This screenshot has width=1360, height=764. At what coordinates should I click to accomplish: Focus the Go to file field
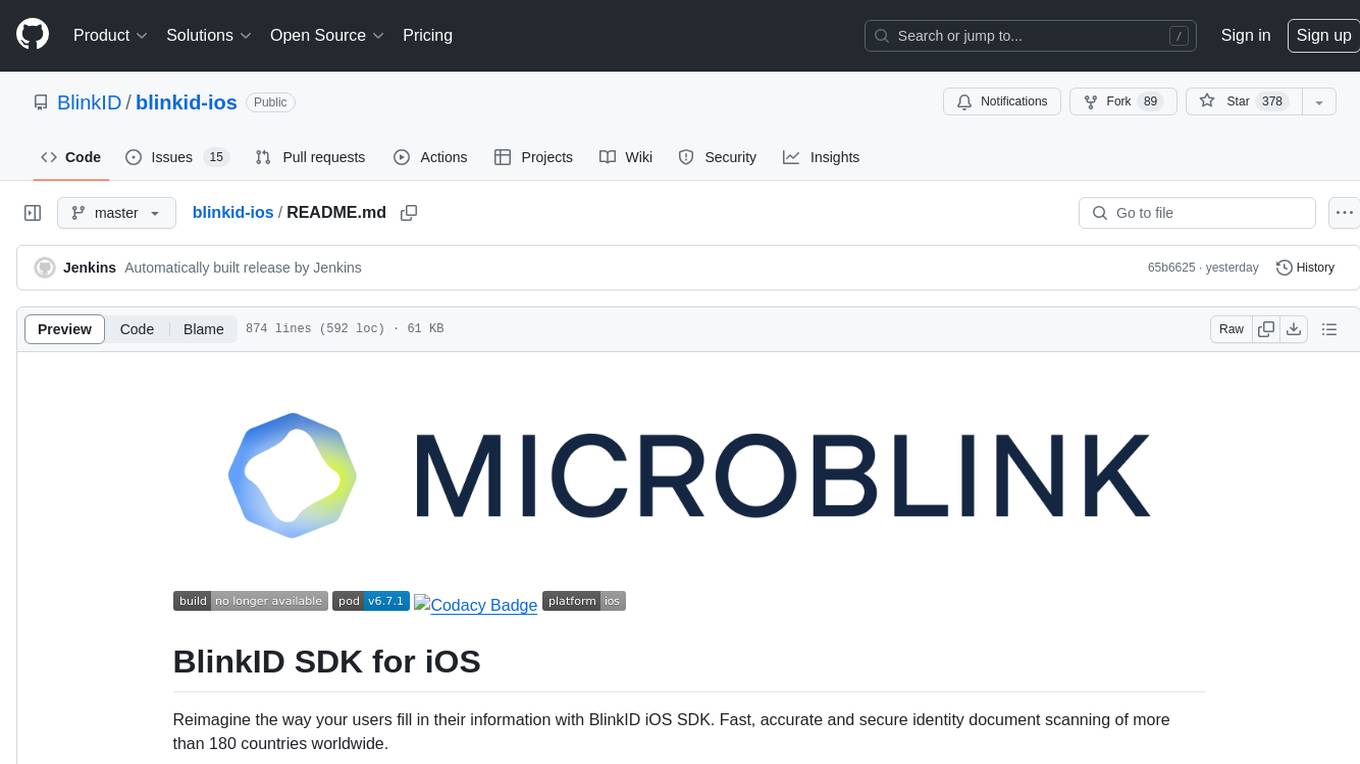point(1197,213)
